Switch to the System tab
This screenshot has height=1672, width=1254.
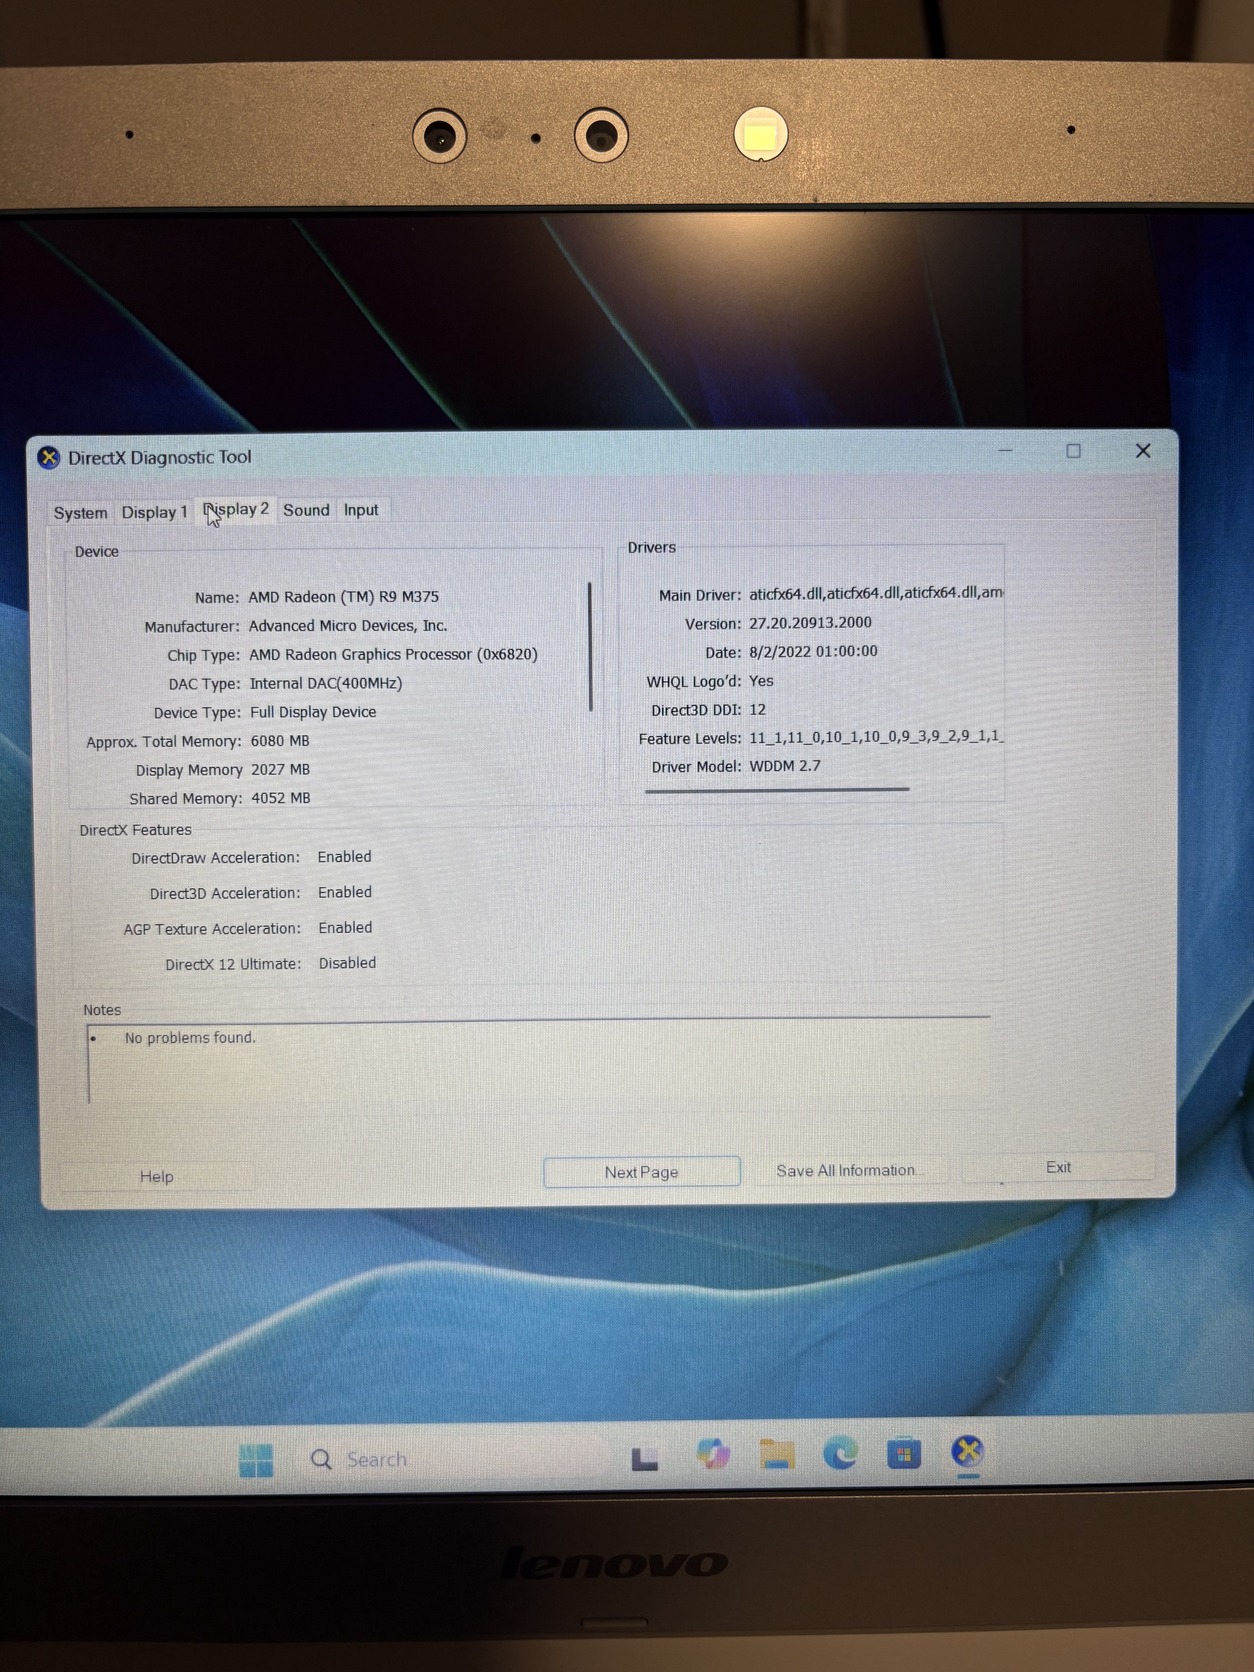pyautogui.click(x=80, y=512)
